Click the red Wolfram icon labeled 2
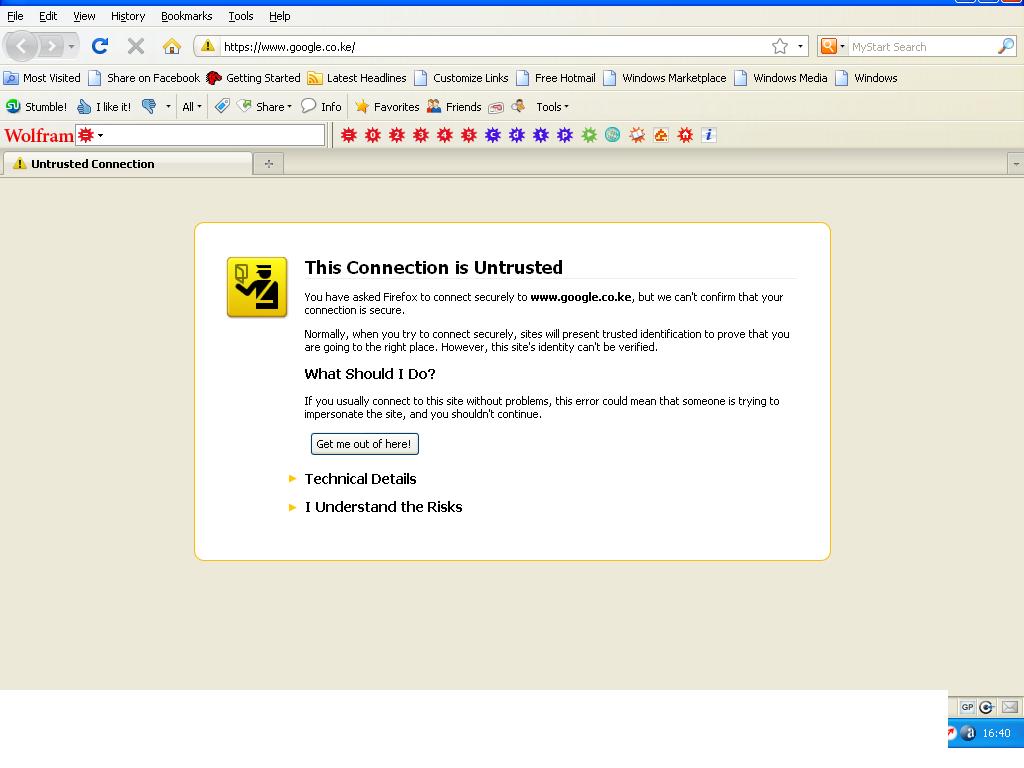Image resolution: width=1024 pixels, height=768 pixels. (x=397, y=135)
